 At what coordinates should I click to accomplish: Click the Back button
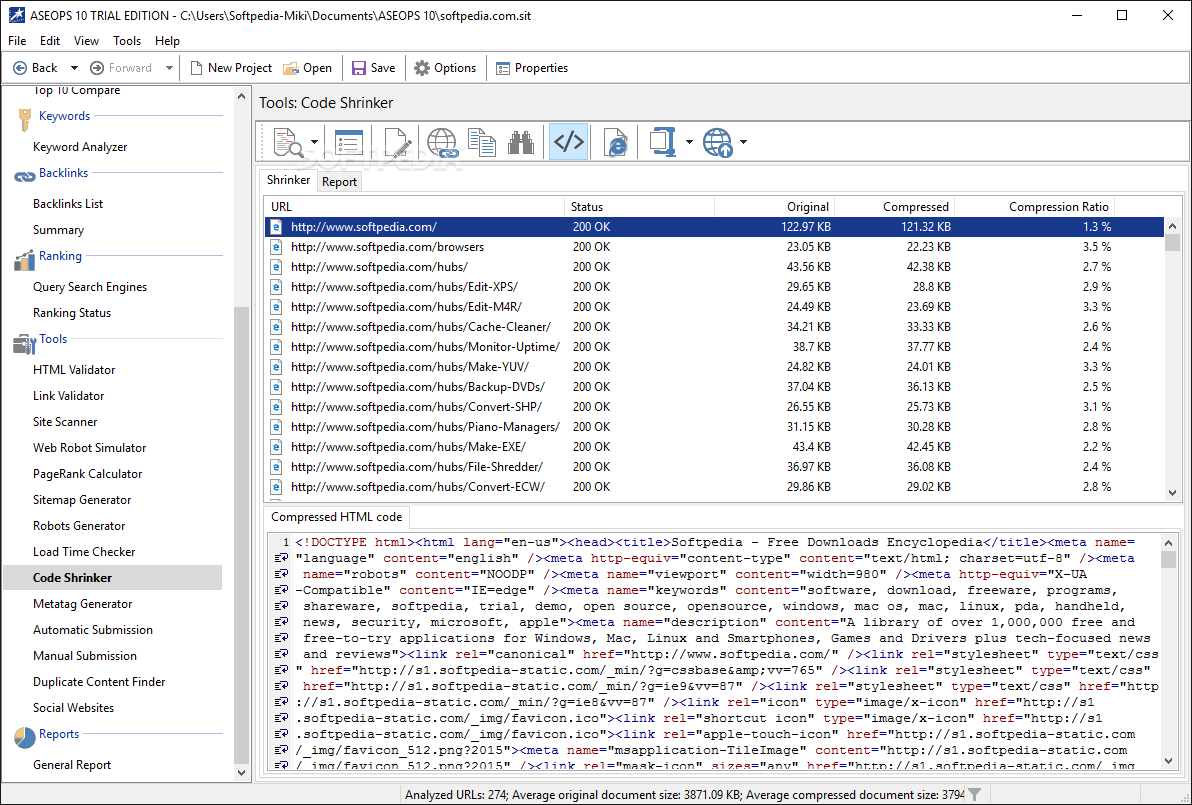(x=35, y=68)
